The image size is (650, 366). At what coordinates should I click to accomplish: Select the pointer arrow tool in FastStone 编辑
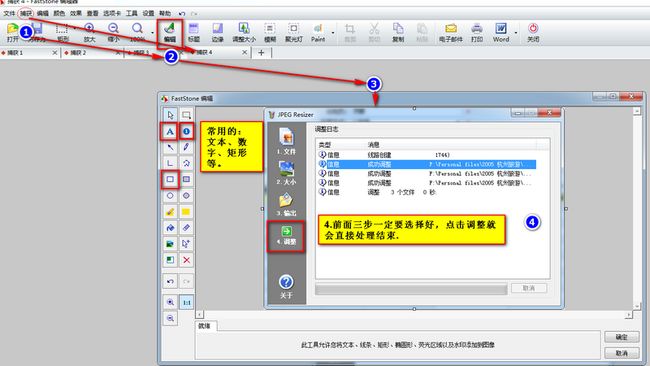[x=170, y=115]
